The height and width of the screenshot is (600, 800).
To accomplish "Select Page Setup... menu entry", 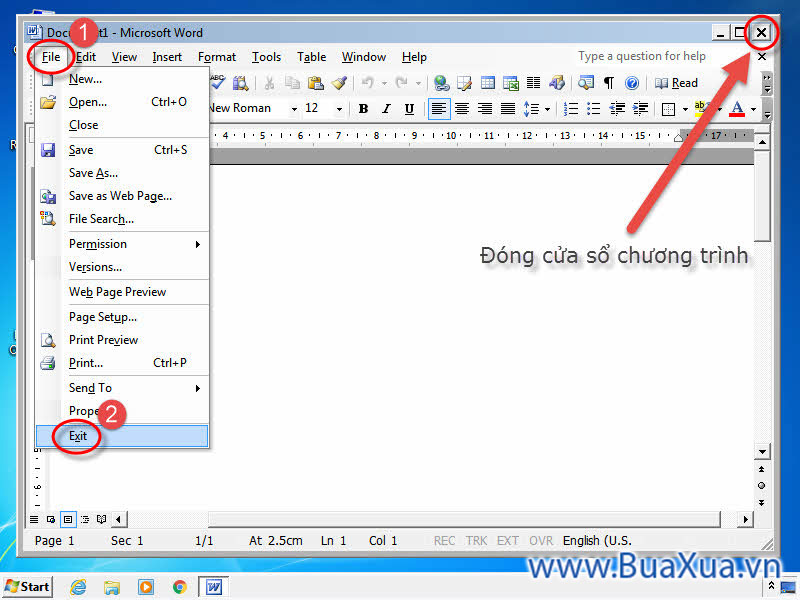I will 122,317.
